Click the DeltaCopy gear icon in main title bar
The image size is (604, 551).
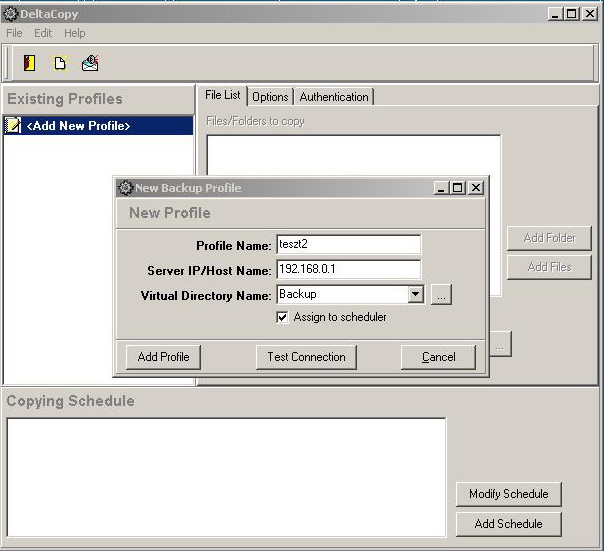[x=10, y=14]
